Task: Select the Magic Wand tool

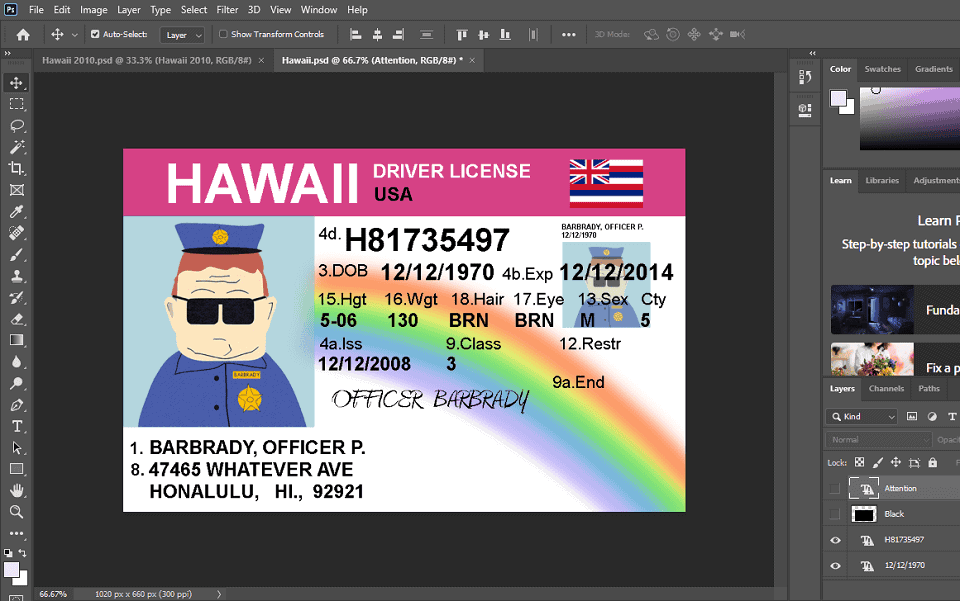Action: [x=17, y=147]
